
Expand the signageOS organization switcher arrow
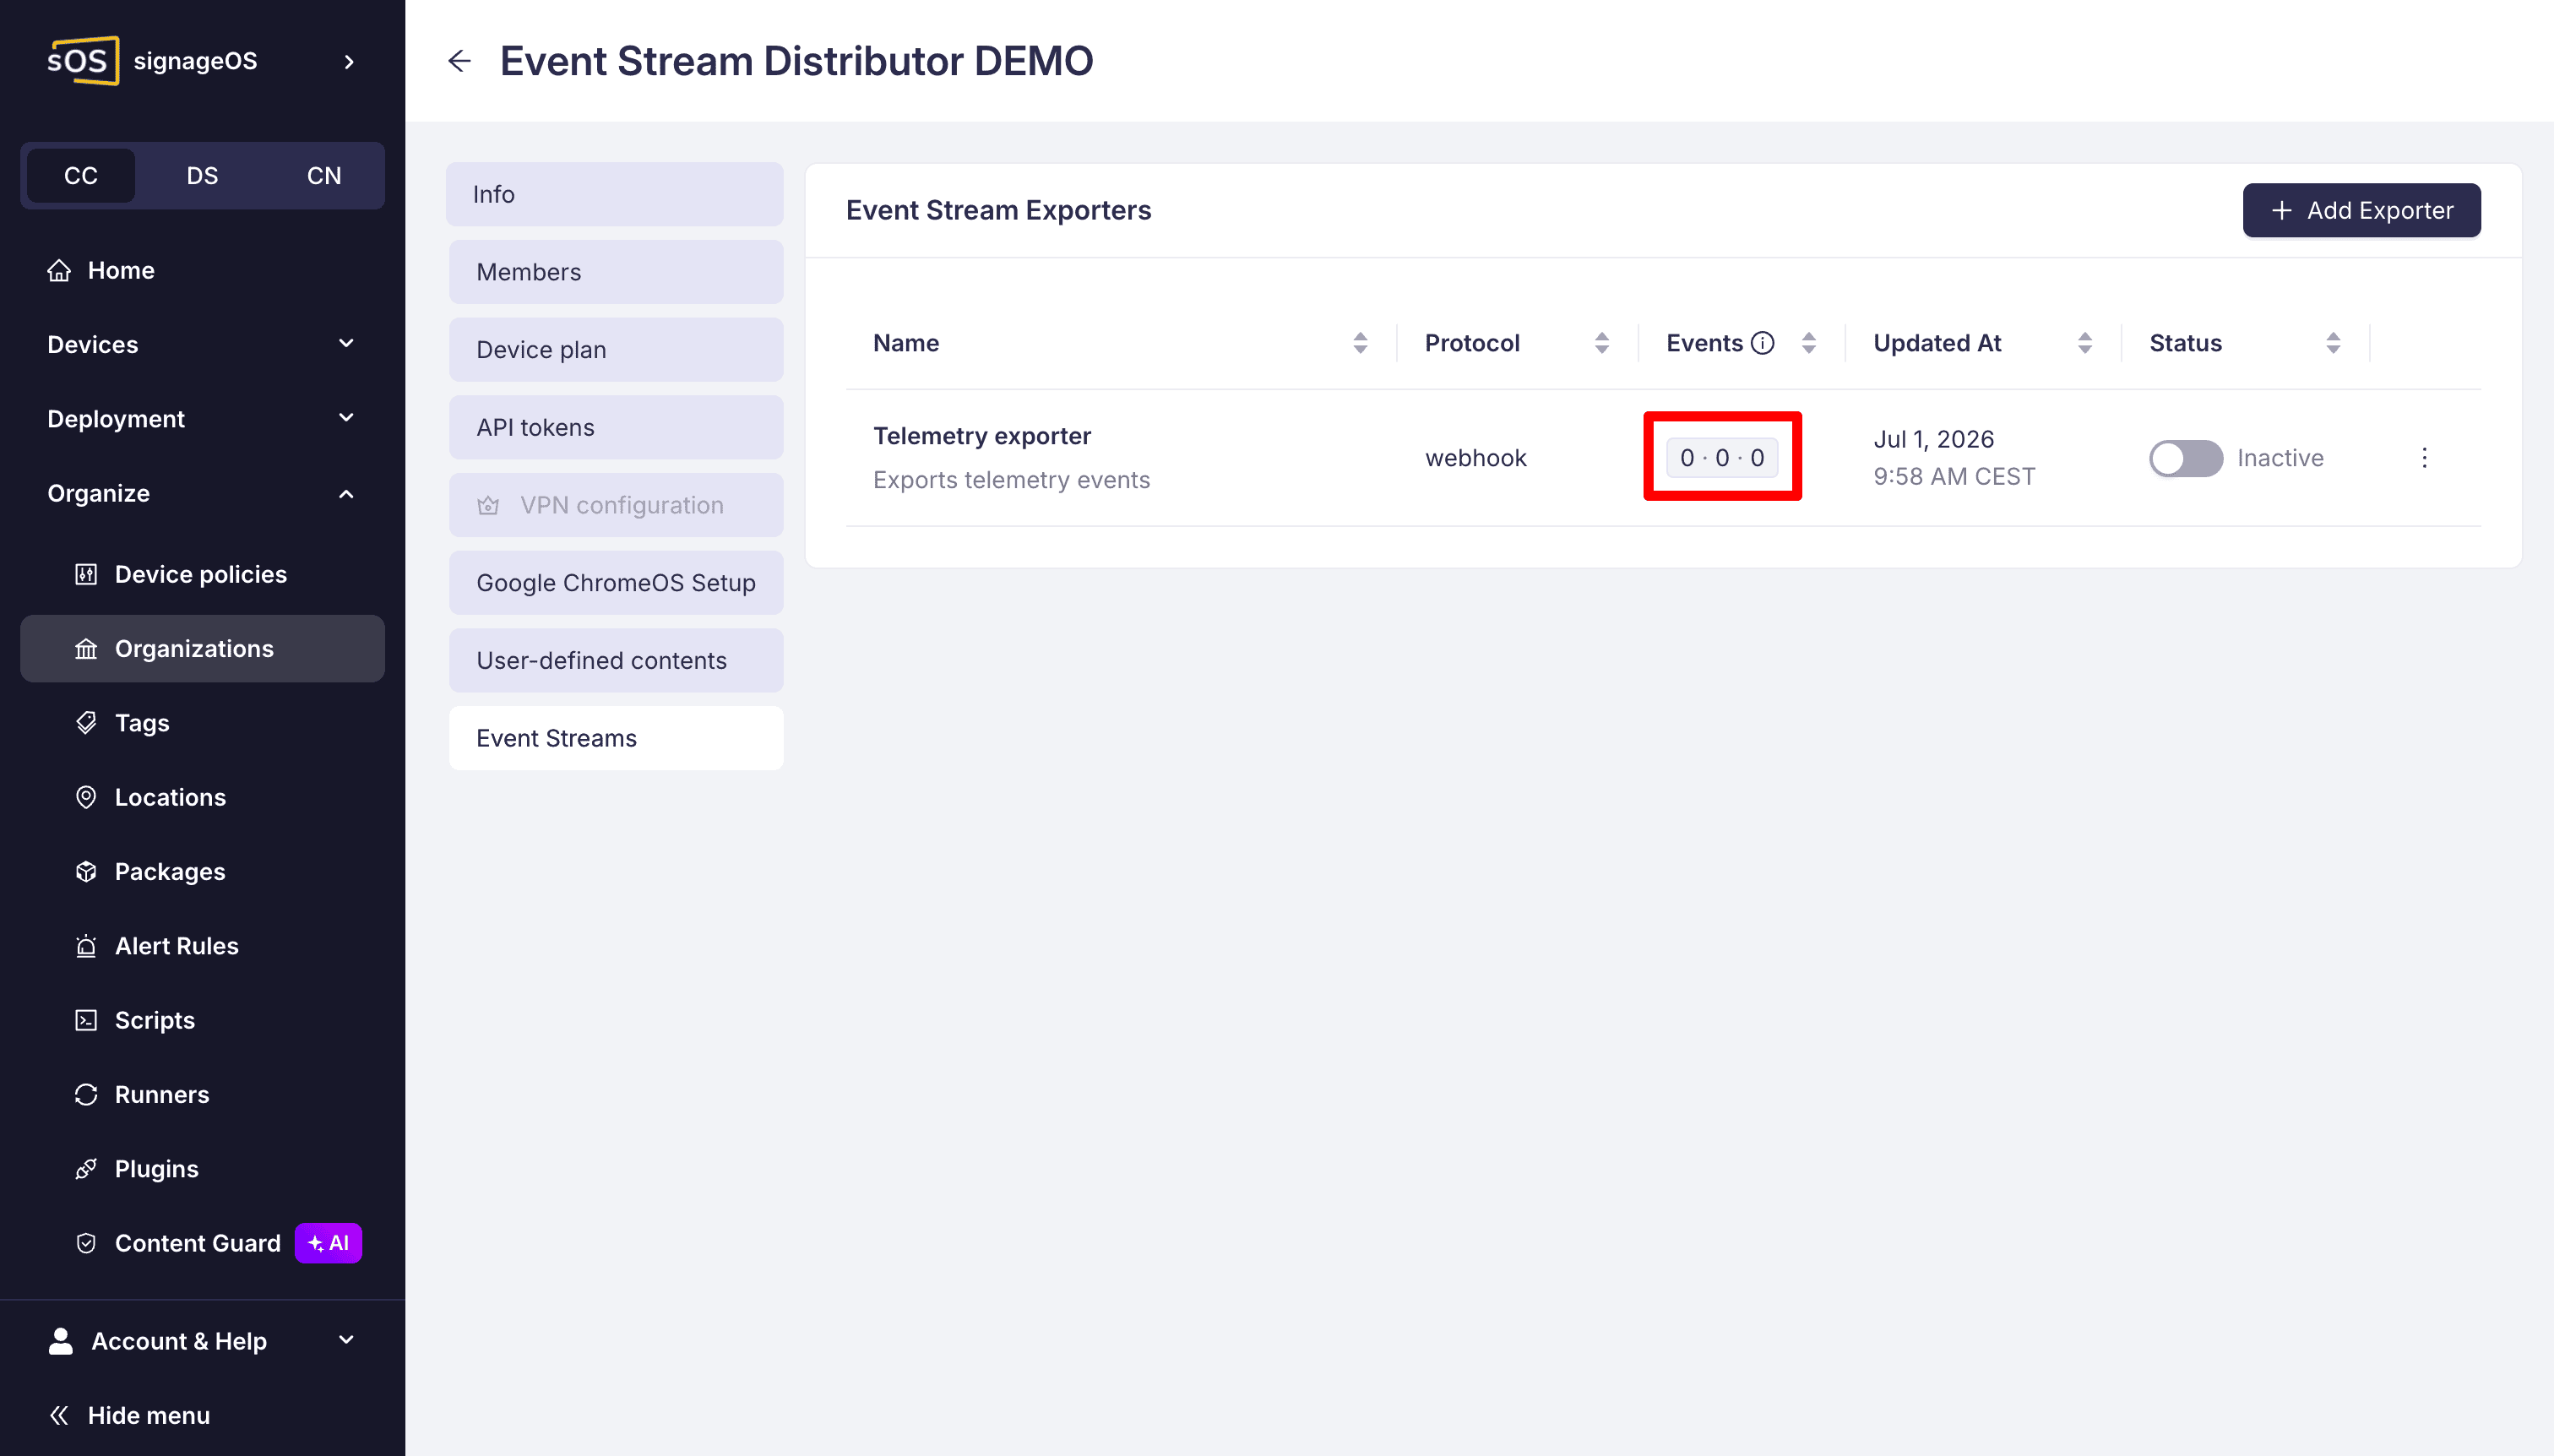(348, 62)
